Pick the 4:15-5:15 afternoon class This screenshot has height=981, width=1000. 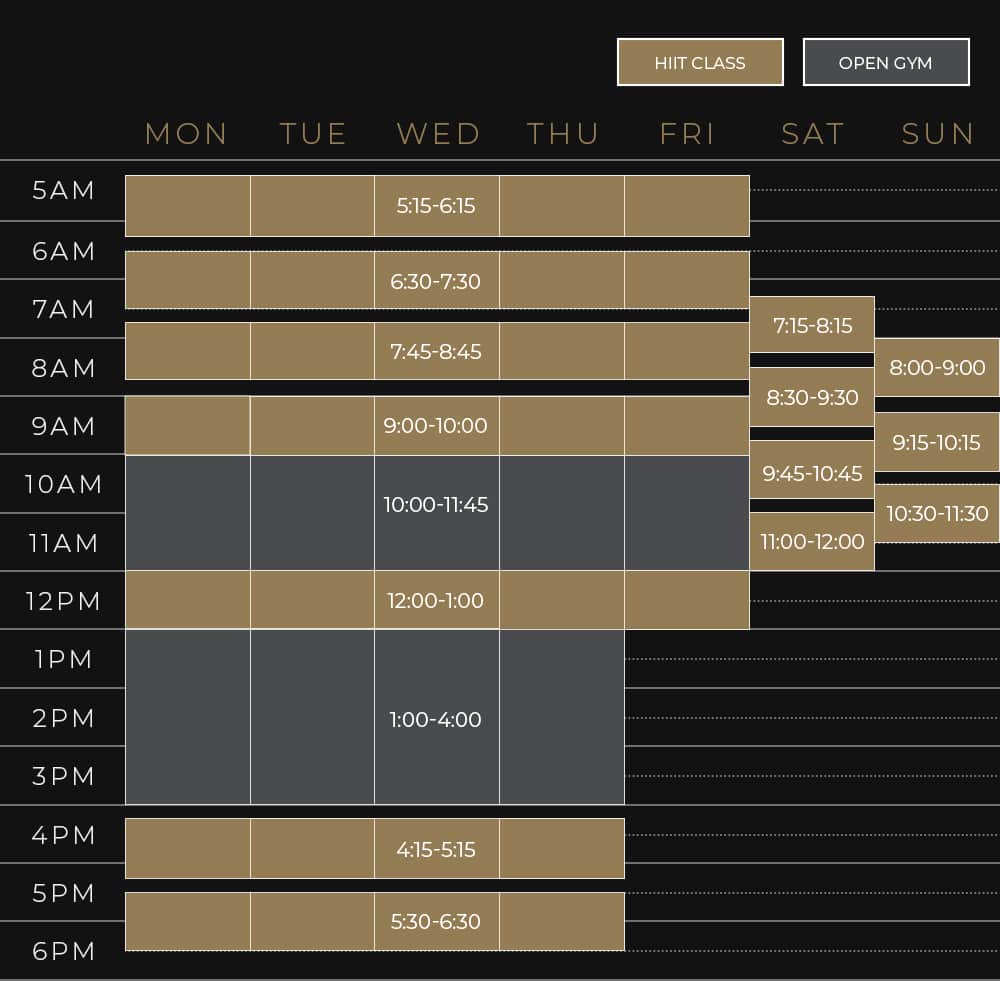click(x=436, y=850)
